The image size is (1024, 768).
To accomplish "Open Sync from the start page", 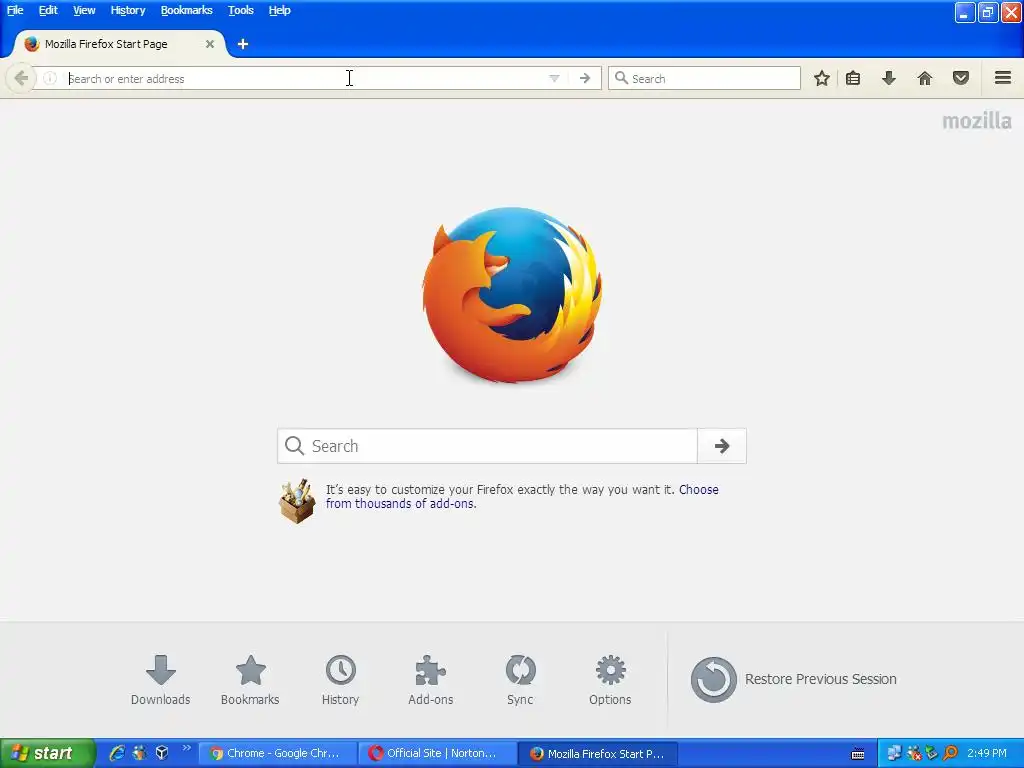I will pyautogui.click(x=520, y=680).
